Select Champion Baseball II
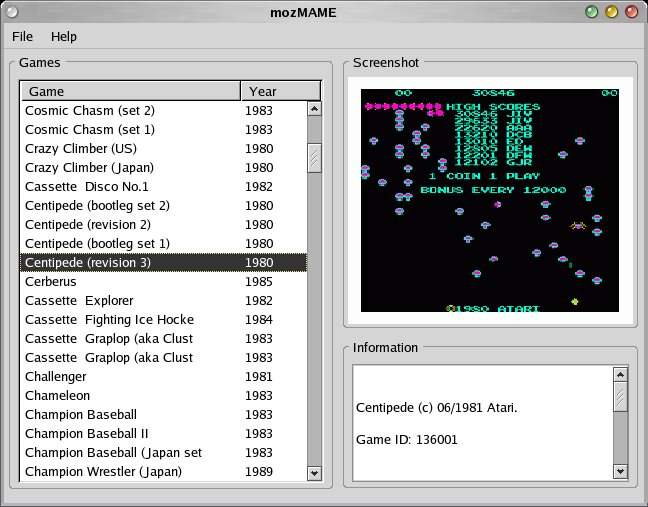 [x=164, y=434]
